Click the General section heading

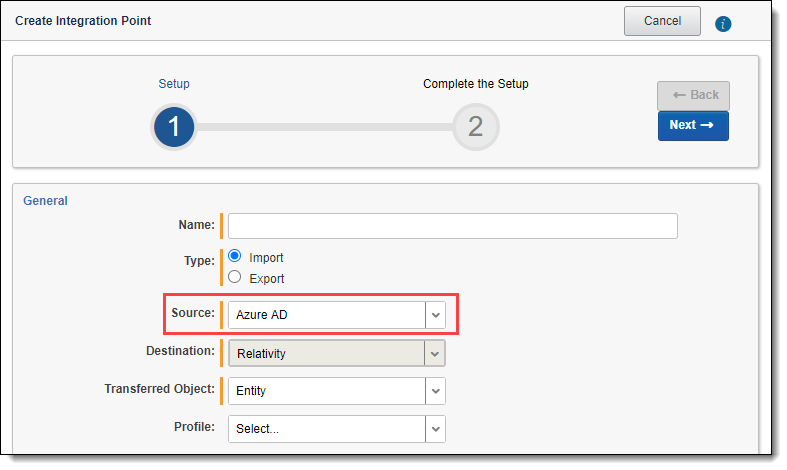[45, 201]
